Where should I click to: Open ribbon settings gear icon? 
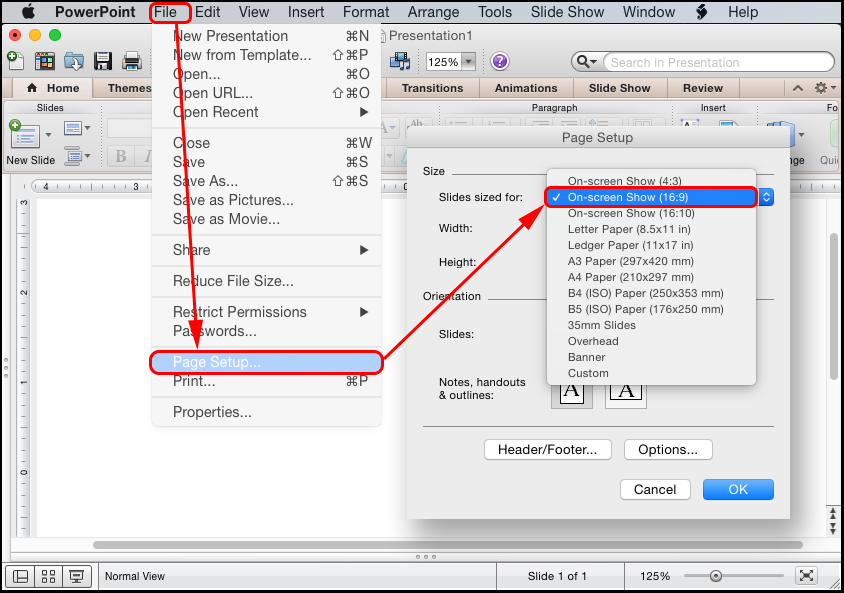(x=821, y=88)
